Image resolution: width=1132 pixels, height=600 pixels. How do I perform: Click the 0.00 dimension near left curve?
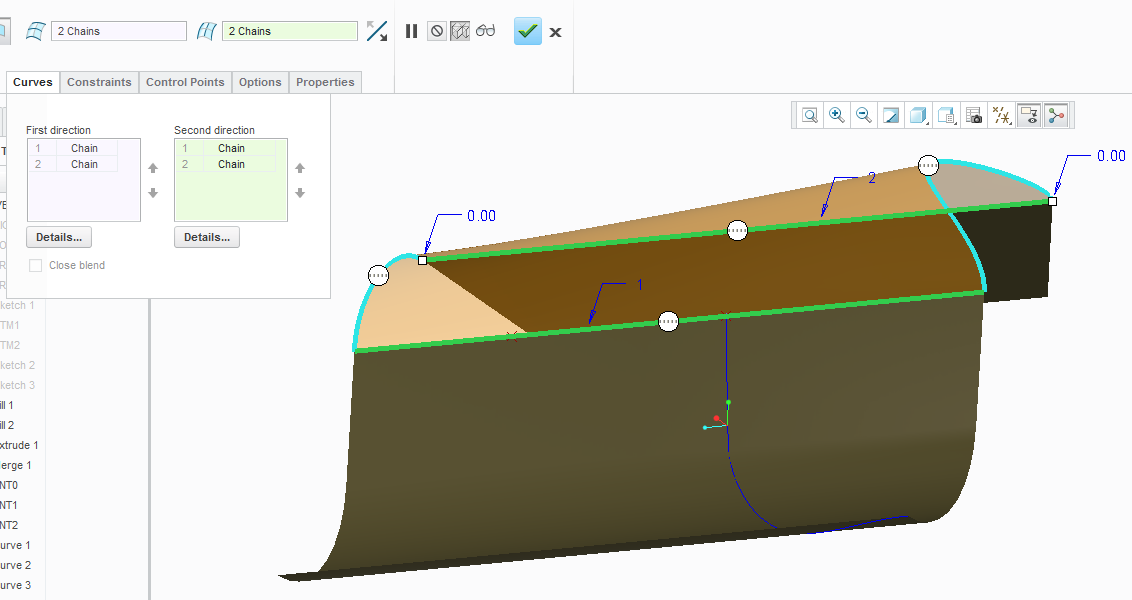click(x=482, y=216)
